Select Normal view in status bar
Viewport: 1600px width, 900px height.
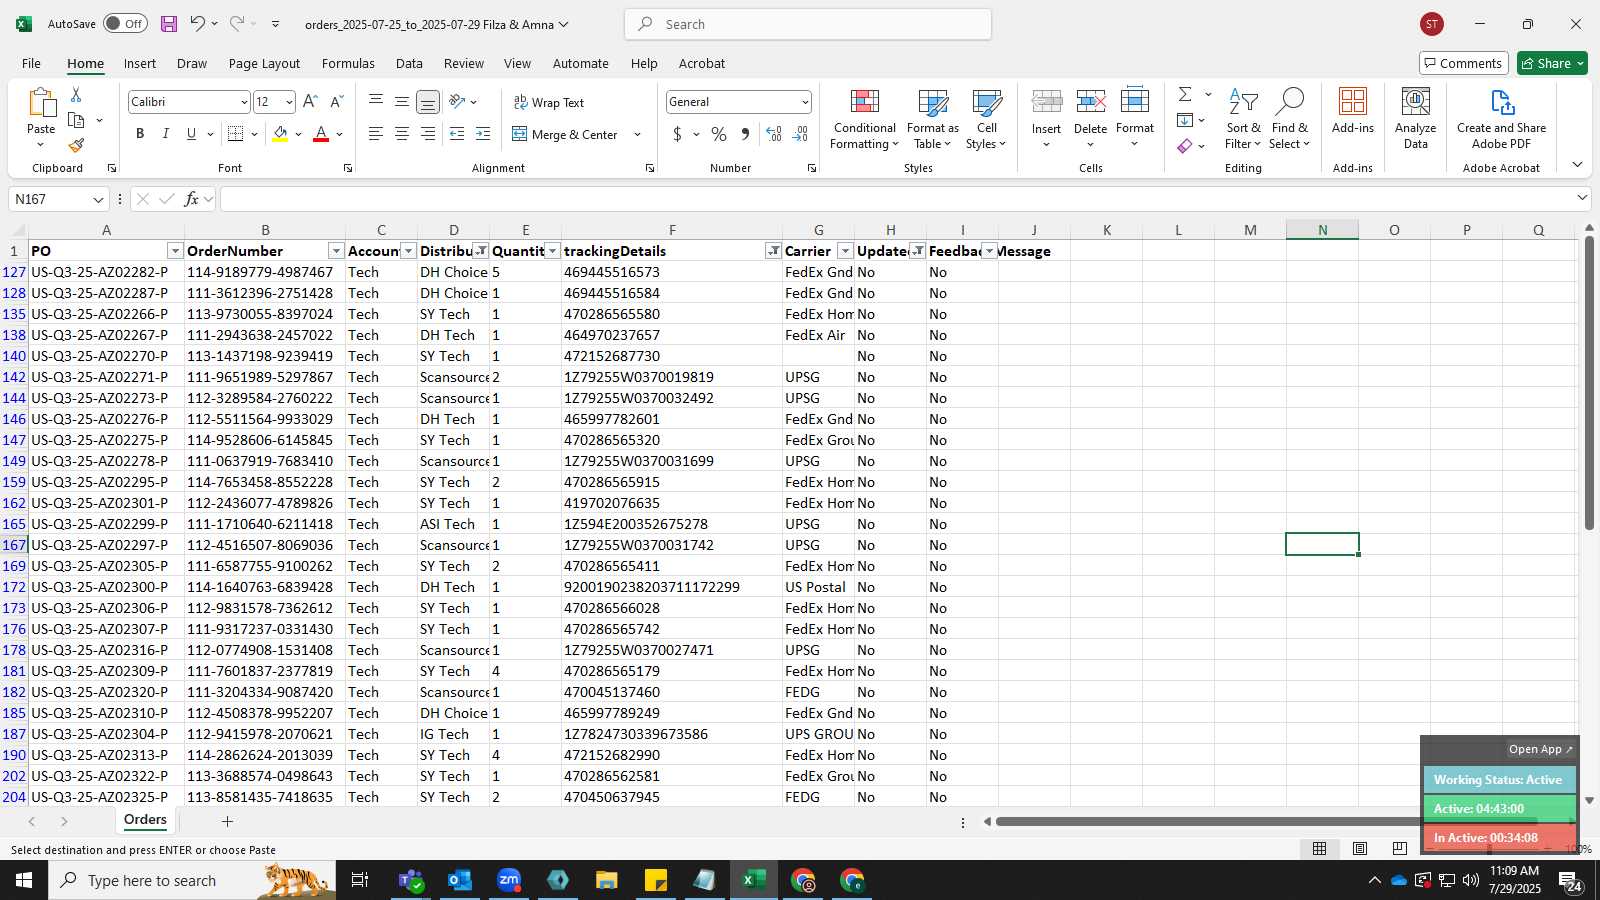click(1320, 849)
